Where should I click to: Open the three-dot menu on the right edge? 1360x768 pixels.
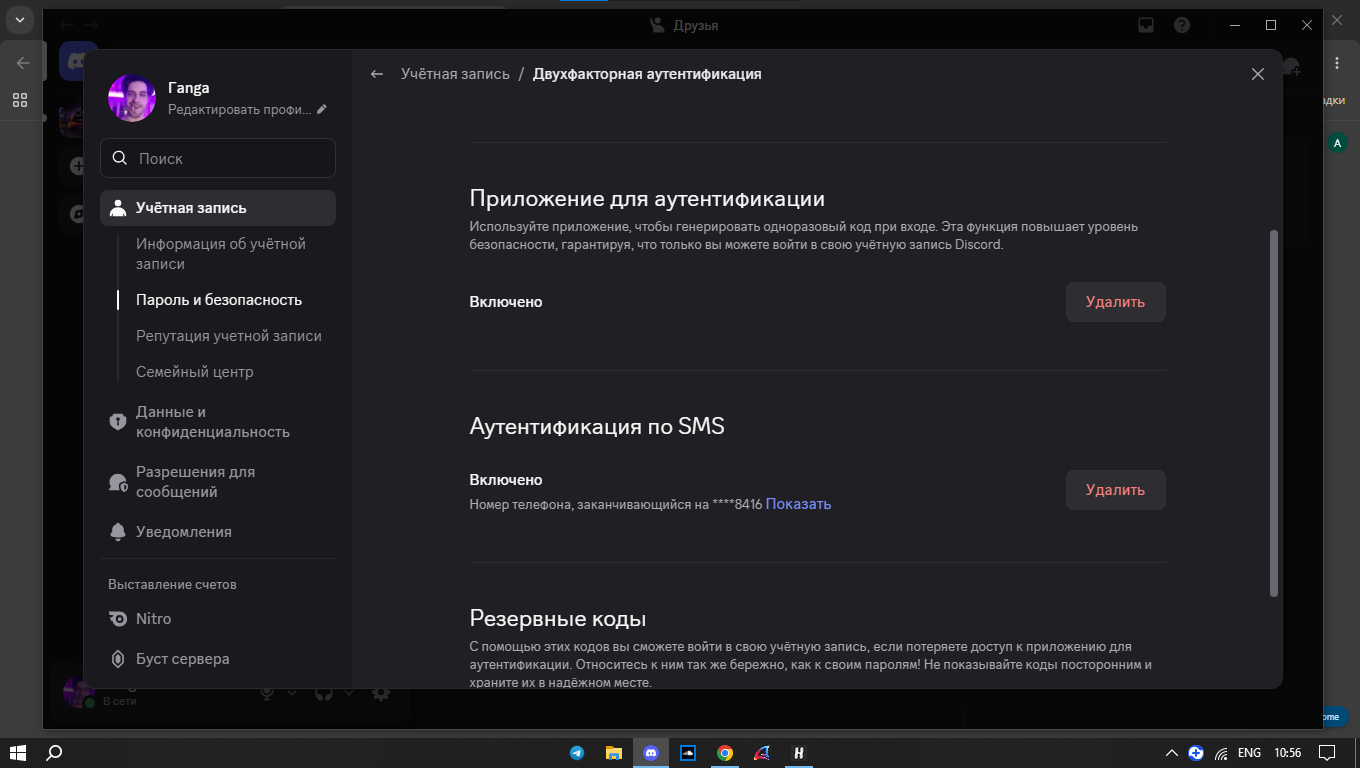(x=1338, y=63)
